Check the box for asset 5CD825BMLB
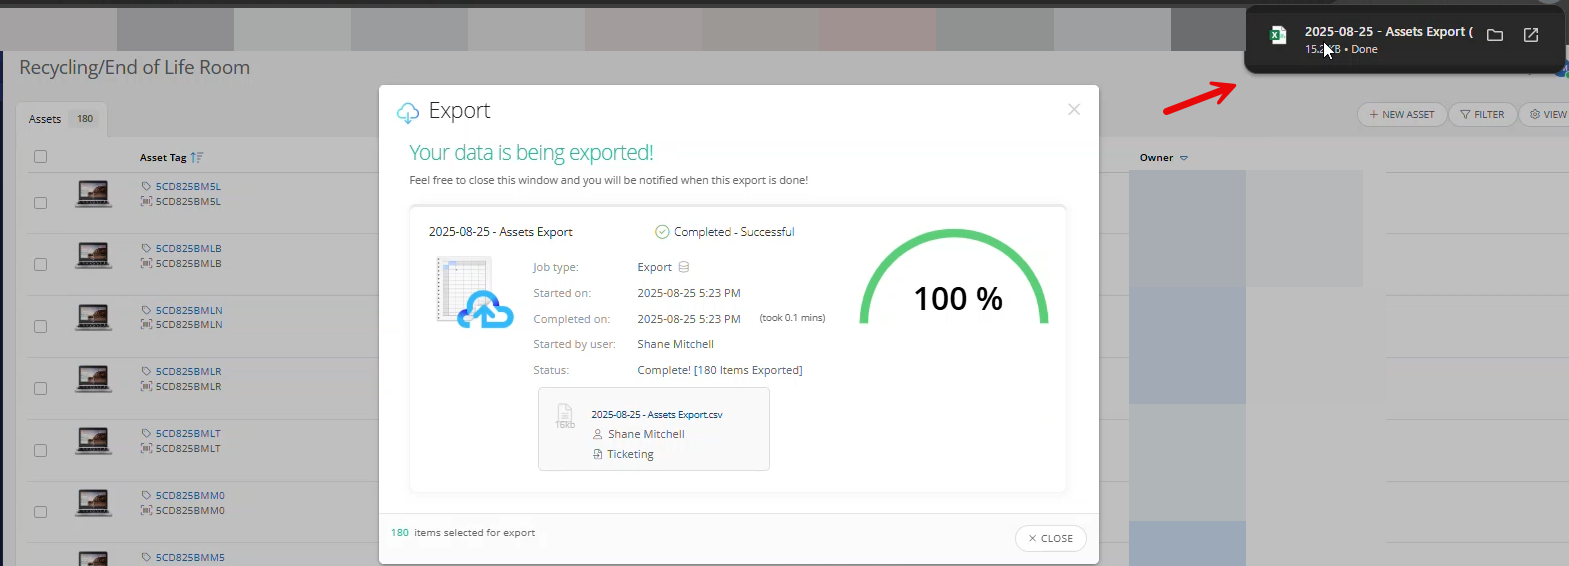This screenshot has height=566, width=1569. tap(41, 265)
